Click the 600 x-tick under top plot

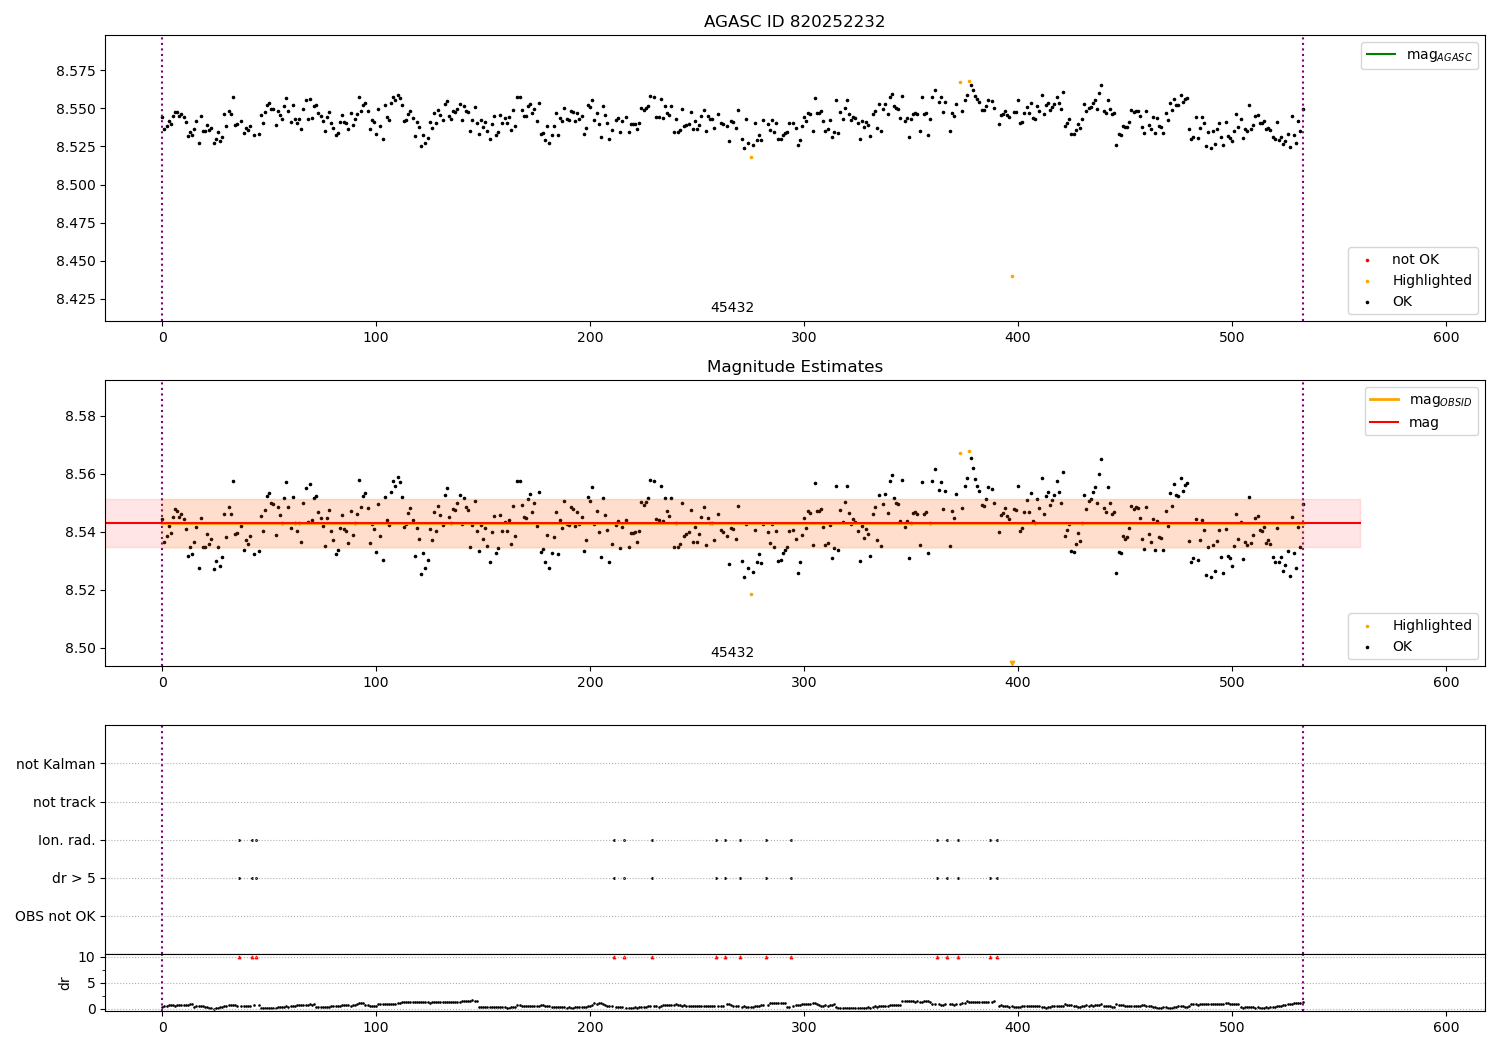click(x=1446, y=338)
